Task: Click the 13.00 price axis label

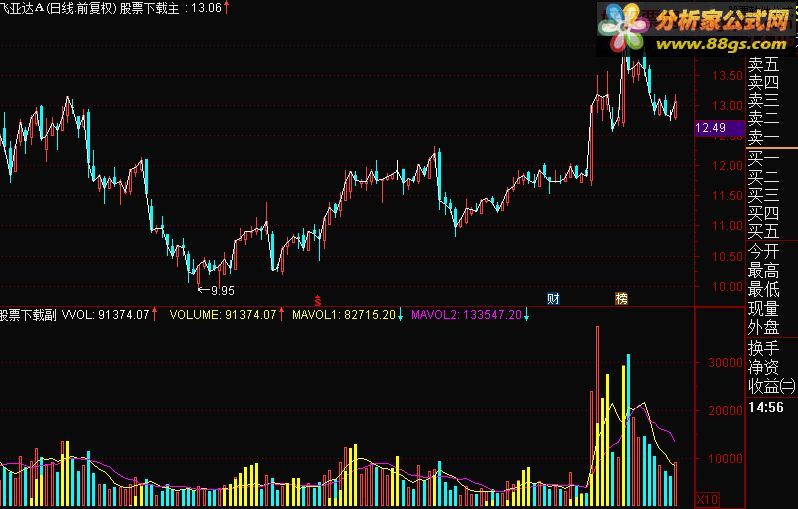Action: (727, 106)
